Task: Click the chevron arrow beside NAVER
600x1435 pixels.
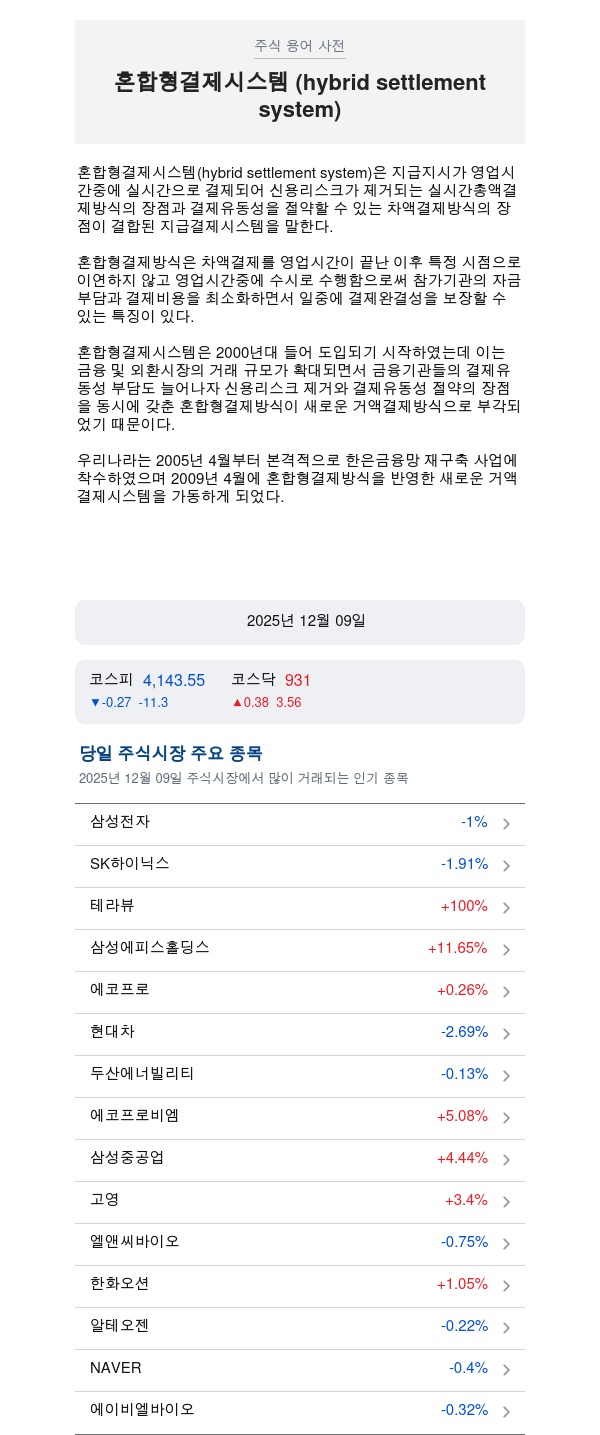Action: pos(506,1370)
